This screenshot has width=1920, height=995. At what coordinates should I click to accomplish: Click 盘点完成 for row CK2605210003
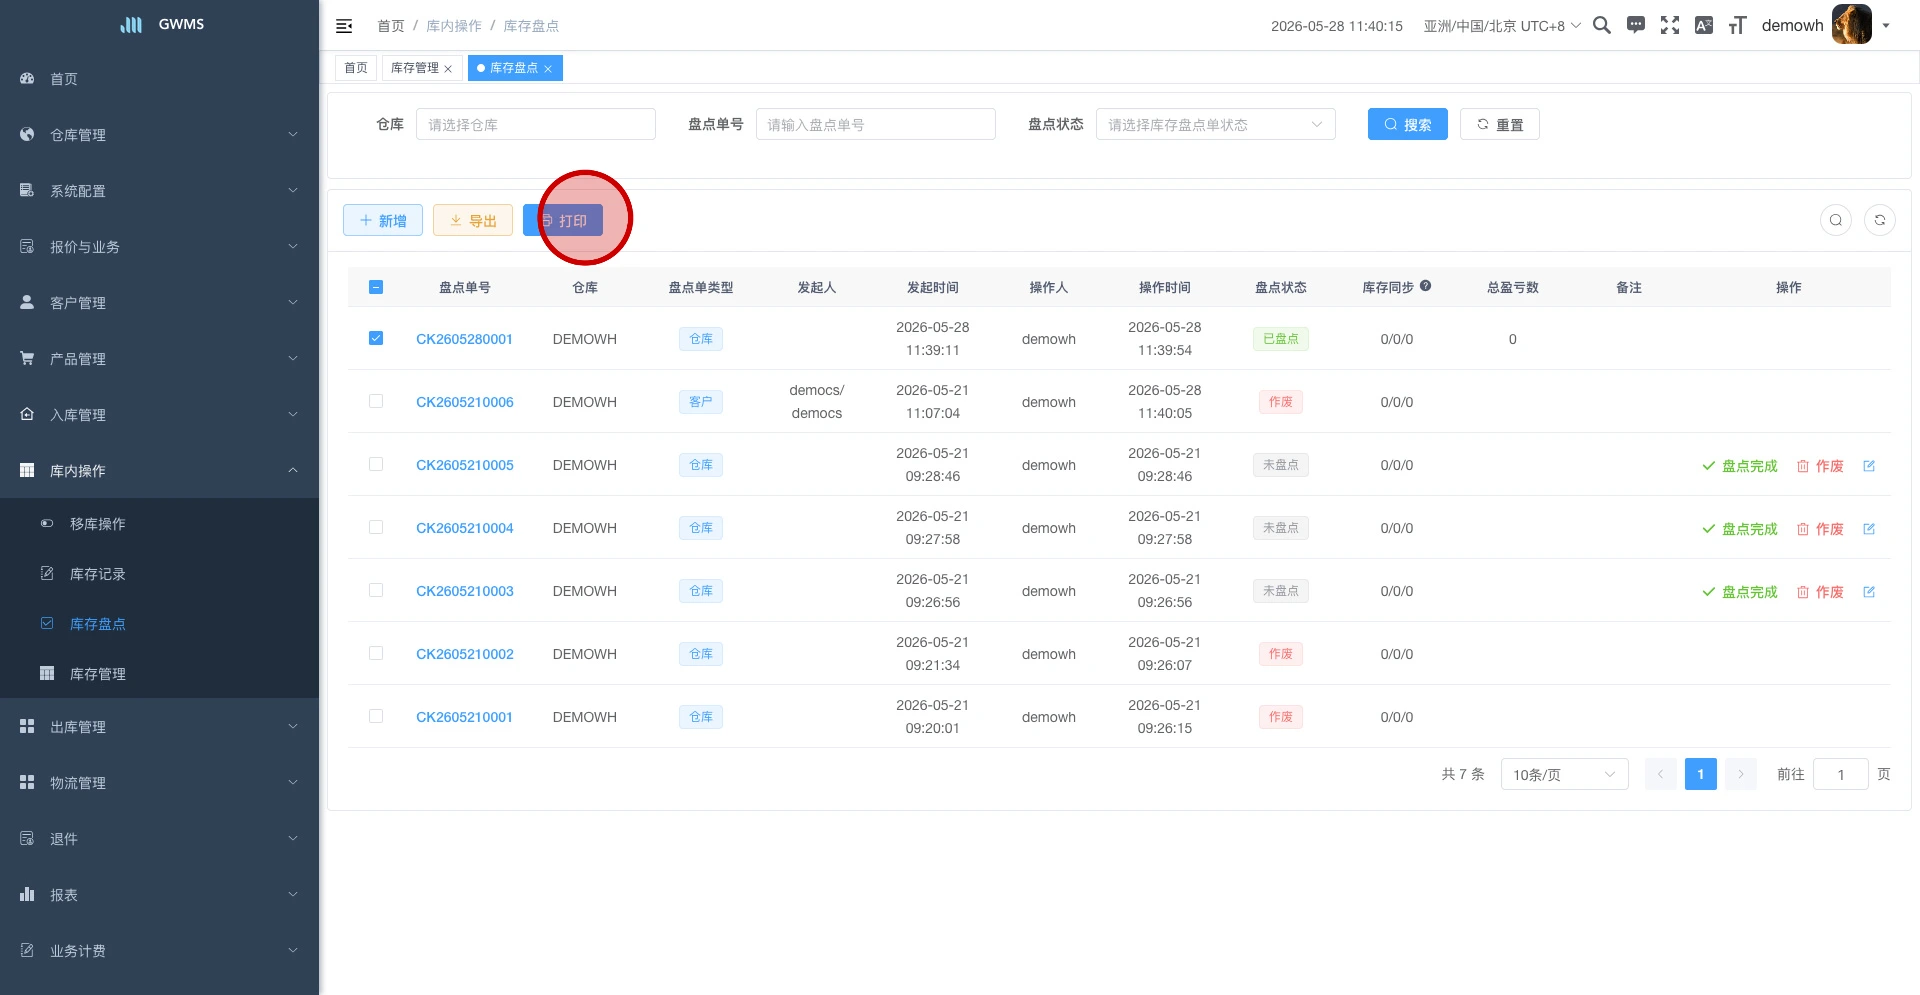[x=1740, y=592]
